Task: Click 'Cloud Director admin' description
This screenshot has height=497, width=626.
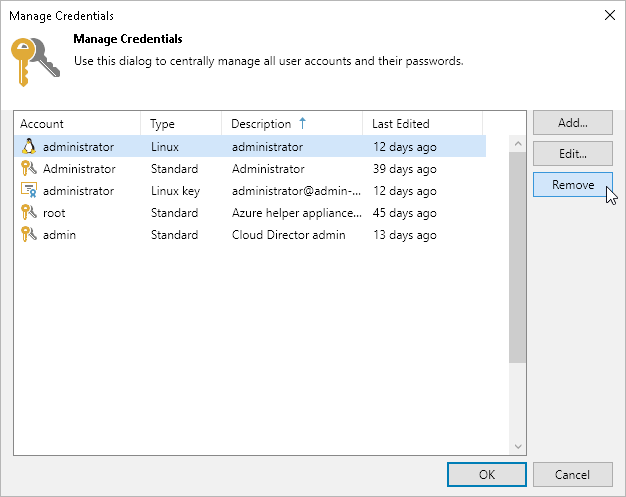Action: tap(289, 235)
